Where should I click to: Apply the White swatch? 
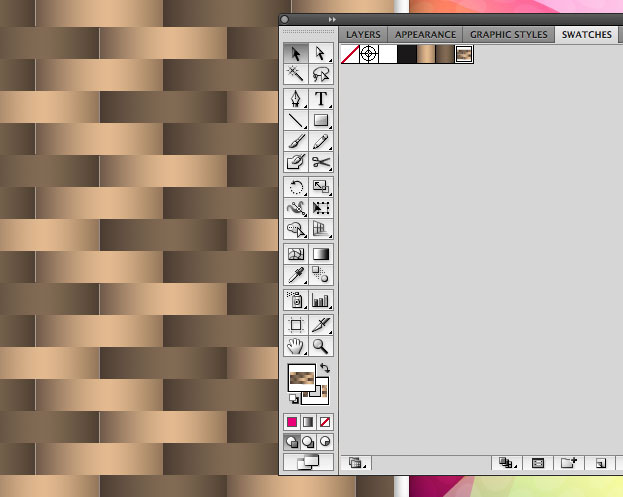pos(388,54)
